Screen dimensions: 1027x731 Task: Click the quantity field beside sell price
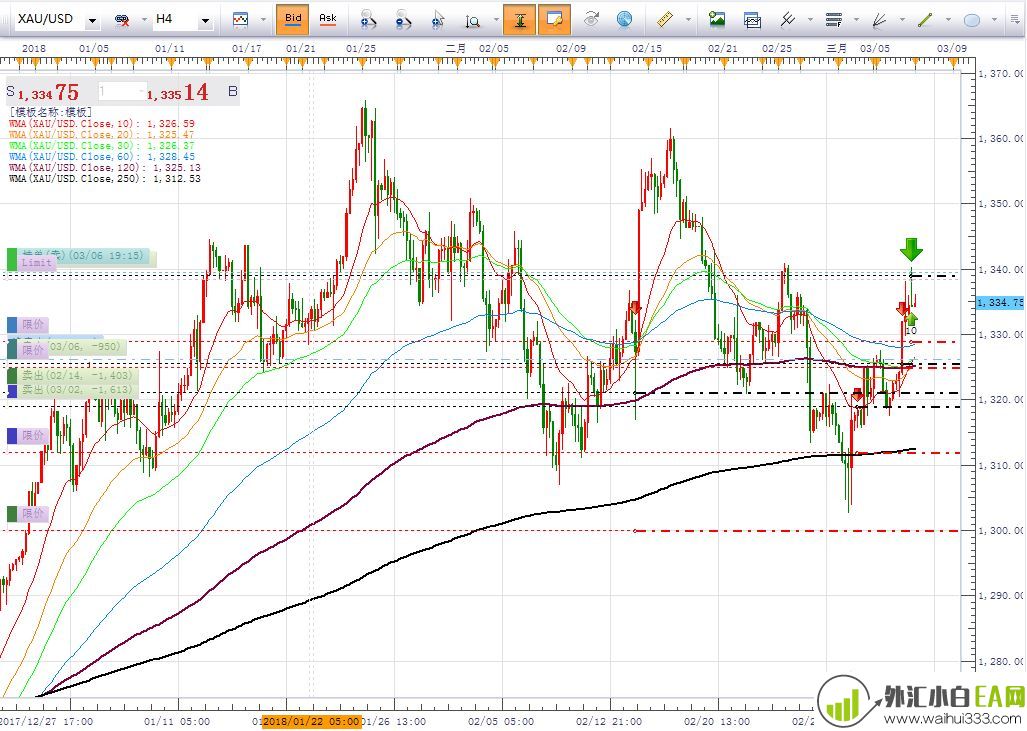click(122, 92)
